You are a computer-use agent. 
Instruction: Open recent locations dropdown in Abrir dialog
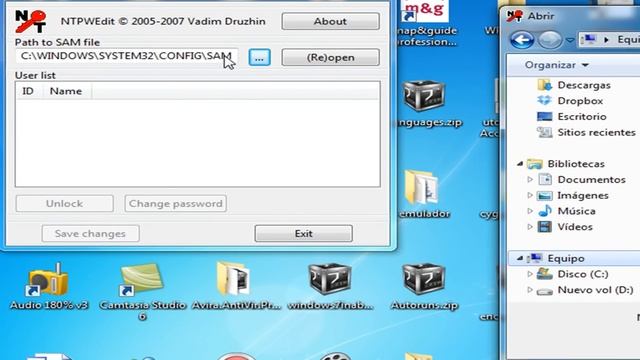570,40
